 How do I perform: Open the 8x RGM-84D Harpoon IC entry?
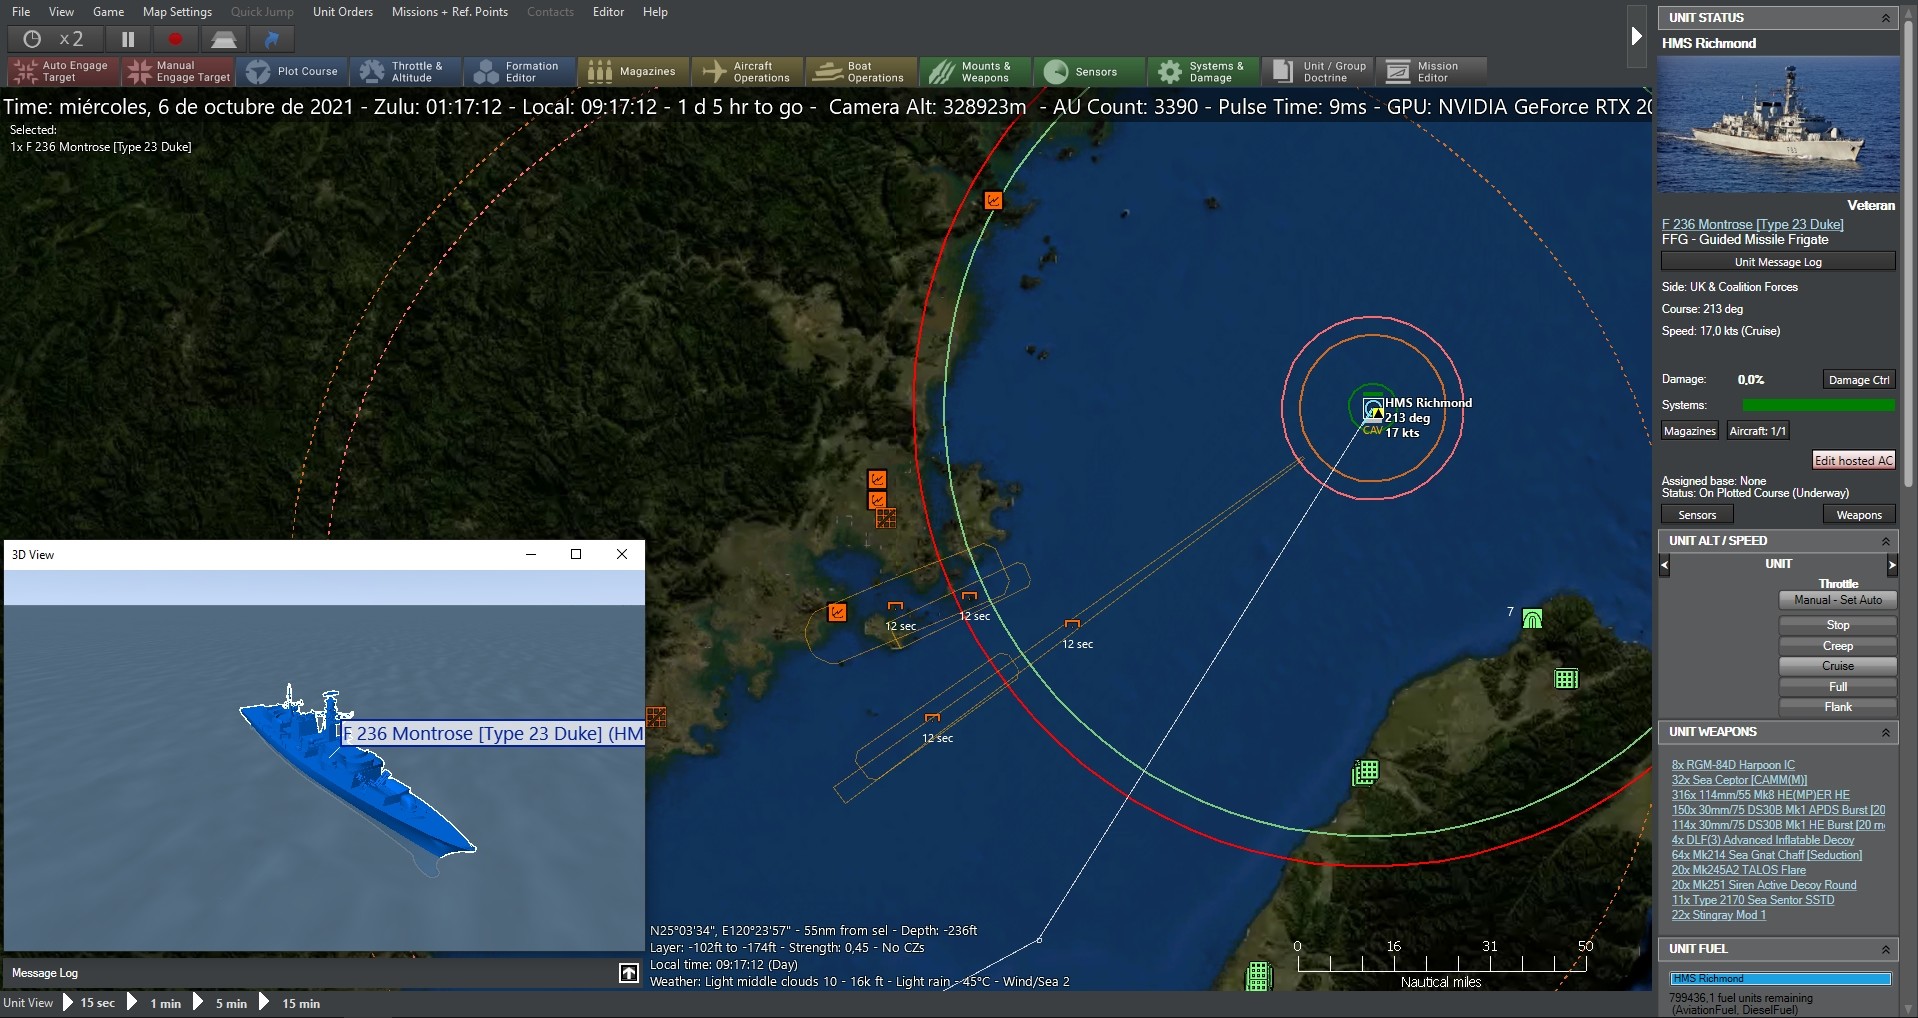click(1732, 765)
